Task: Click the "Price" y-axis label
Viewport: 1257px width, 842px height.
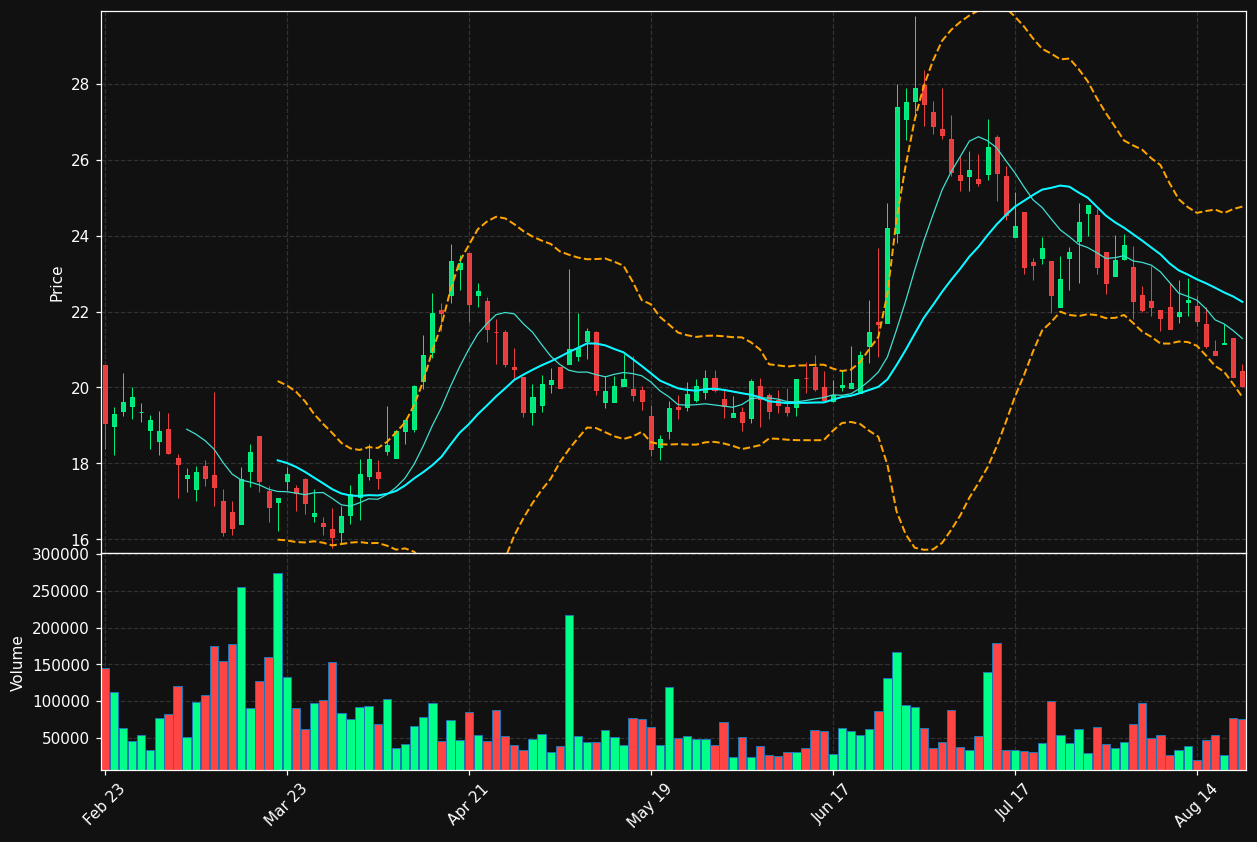Action: pos(57,283)
